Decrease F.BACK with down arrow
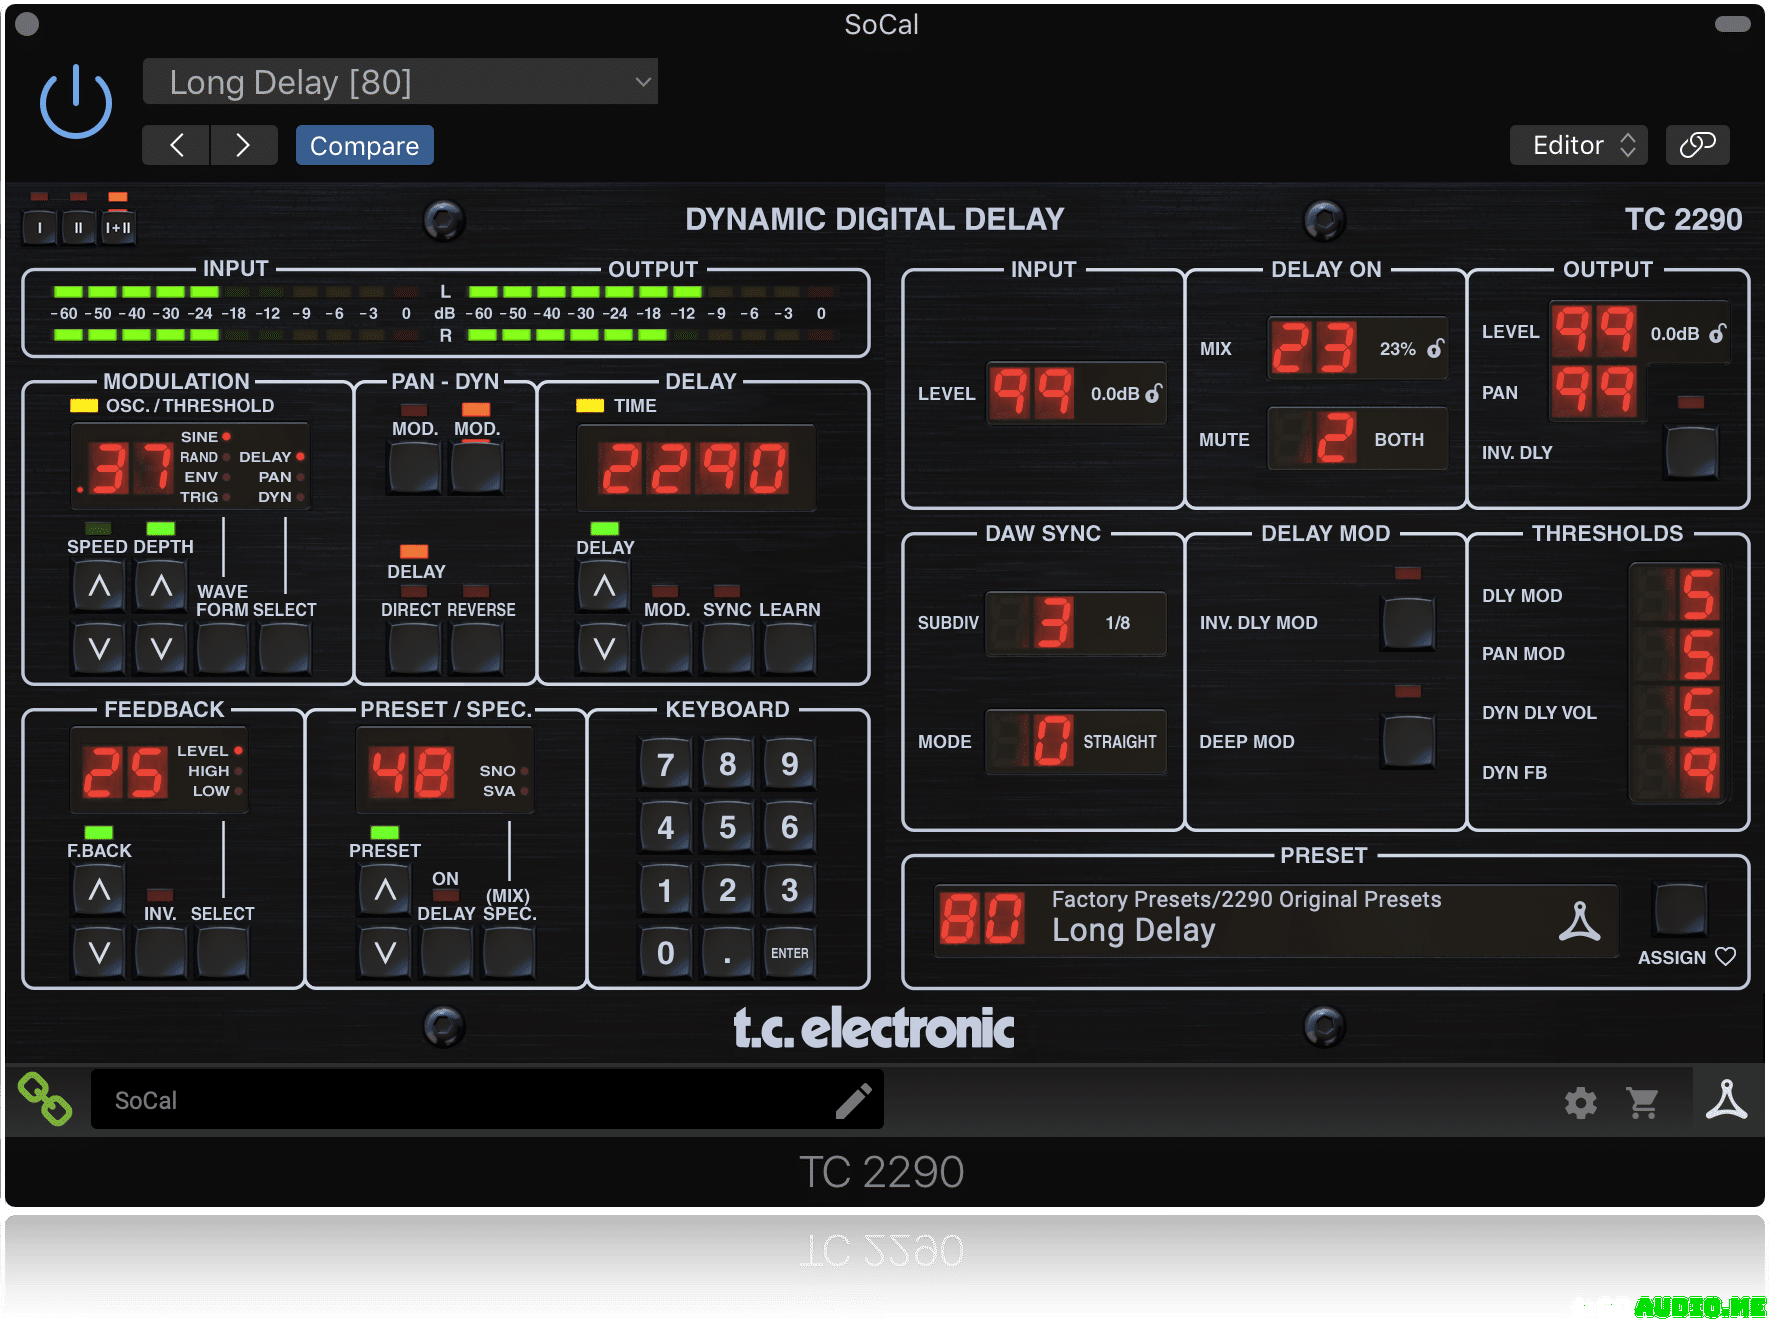The height and width of the screenshot is (1320, 1769). [99, 952]
